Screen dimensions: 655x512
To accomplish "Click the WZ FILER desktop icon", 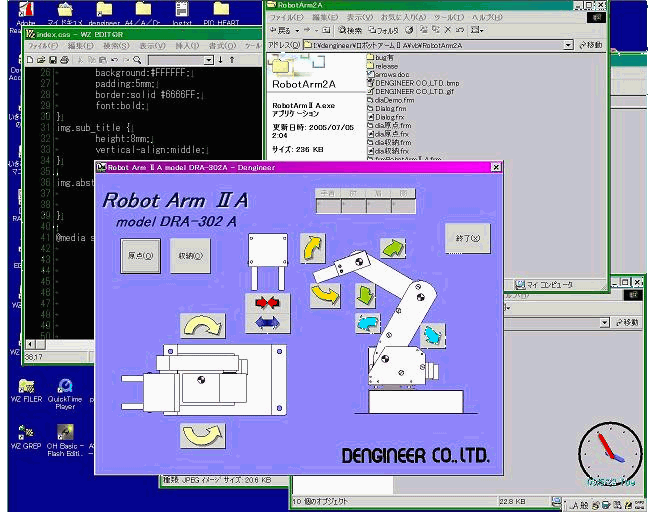I will [x=26, y=391].
